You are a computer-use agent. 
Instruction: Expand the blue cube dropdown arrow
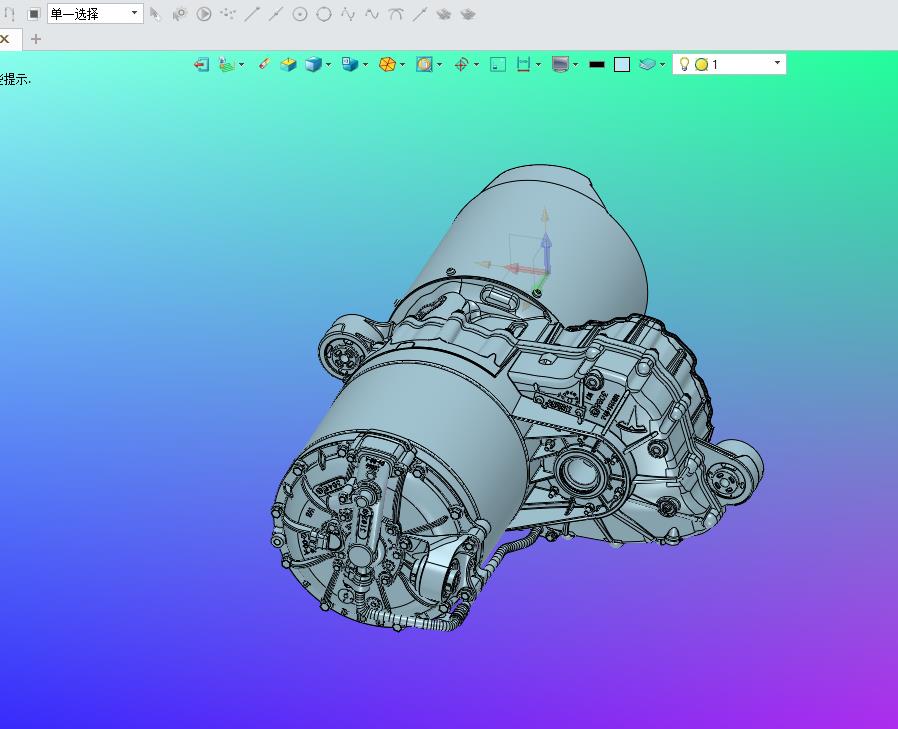click(329, 64)
